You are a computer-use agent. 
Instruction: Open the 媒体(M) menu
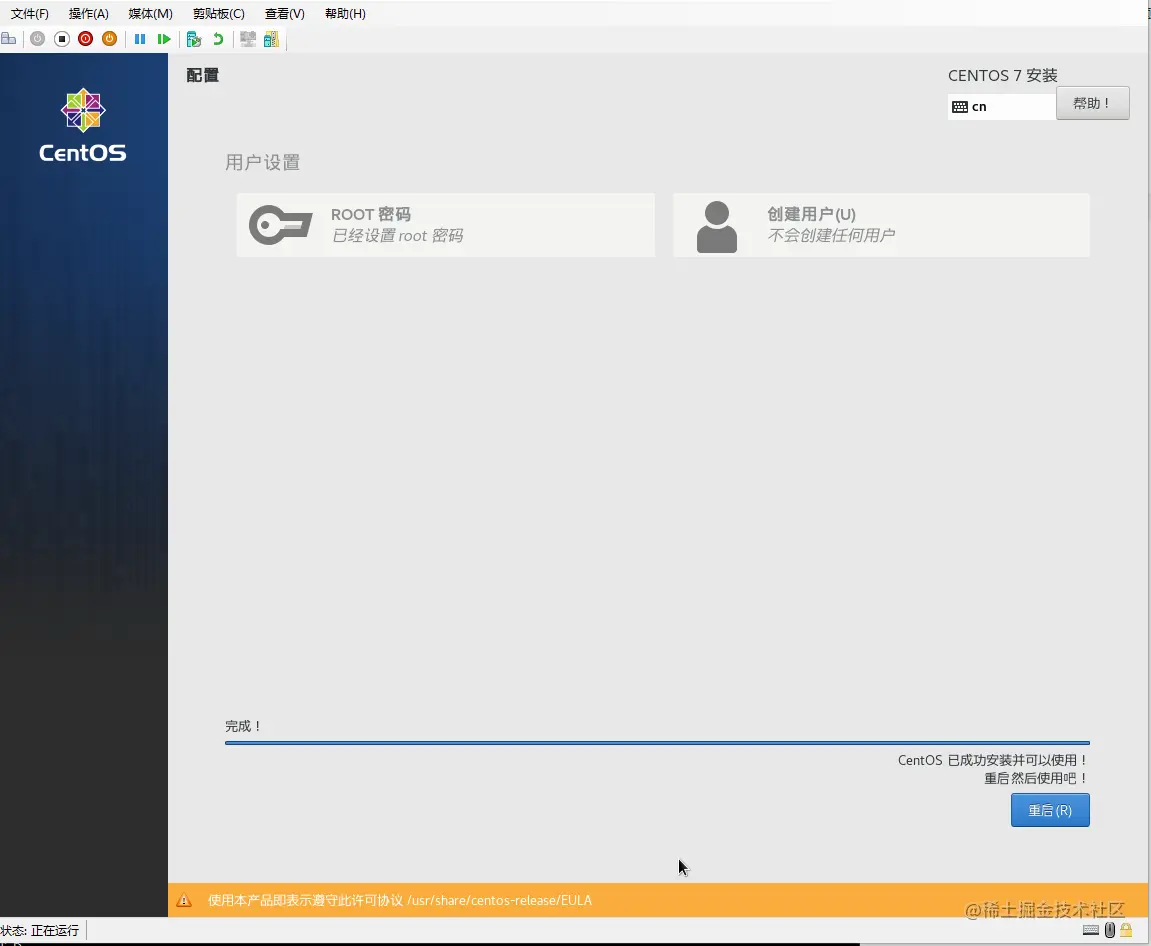(x=150, y=14)
